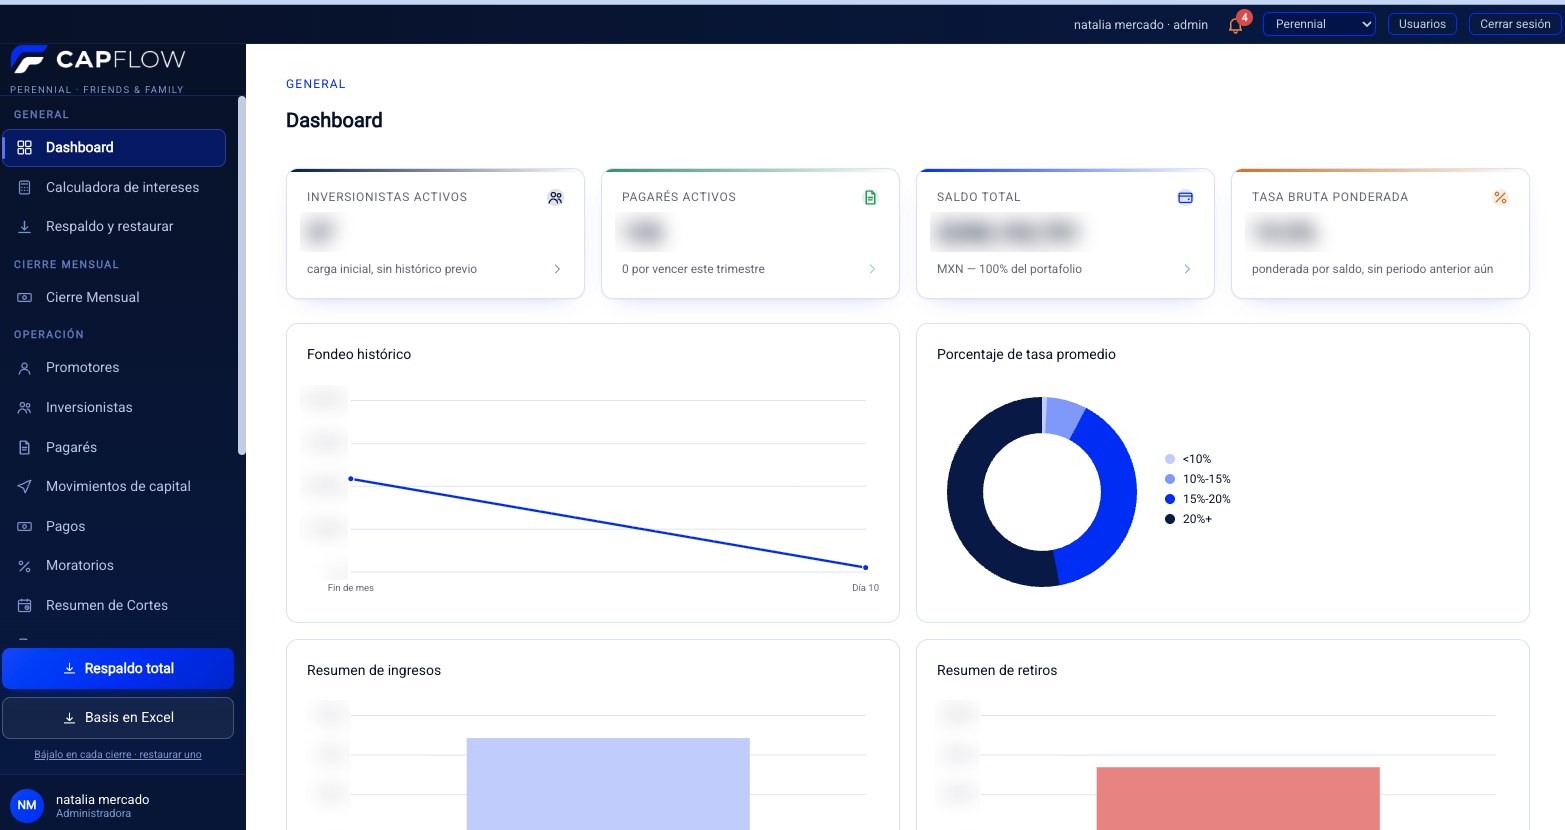Open Cierre Mensual page

114,298
